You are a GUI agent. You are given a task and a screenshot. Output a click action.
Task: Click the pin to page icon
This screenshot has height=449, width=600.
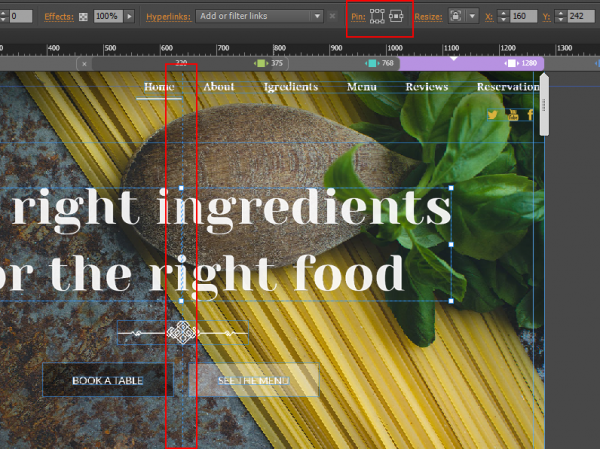pos(397,17)
